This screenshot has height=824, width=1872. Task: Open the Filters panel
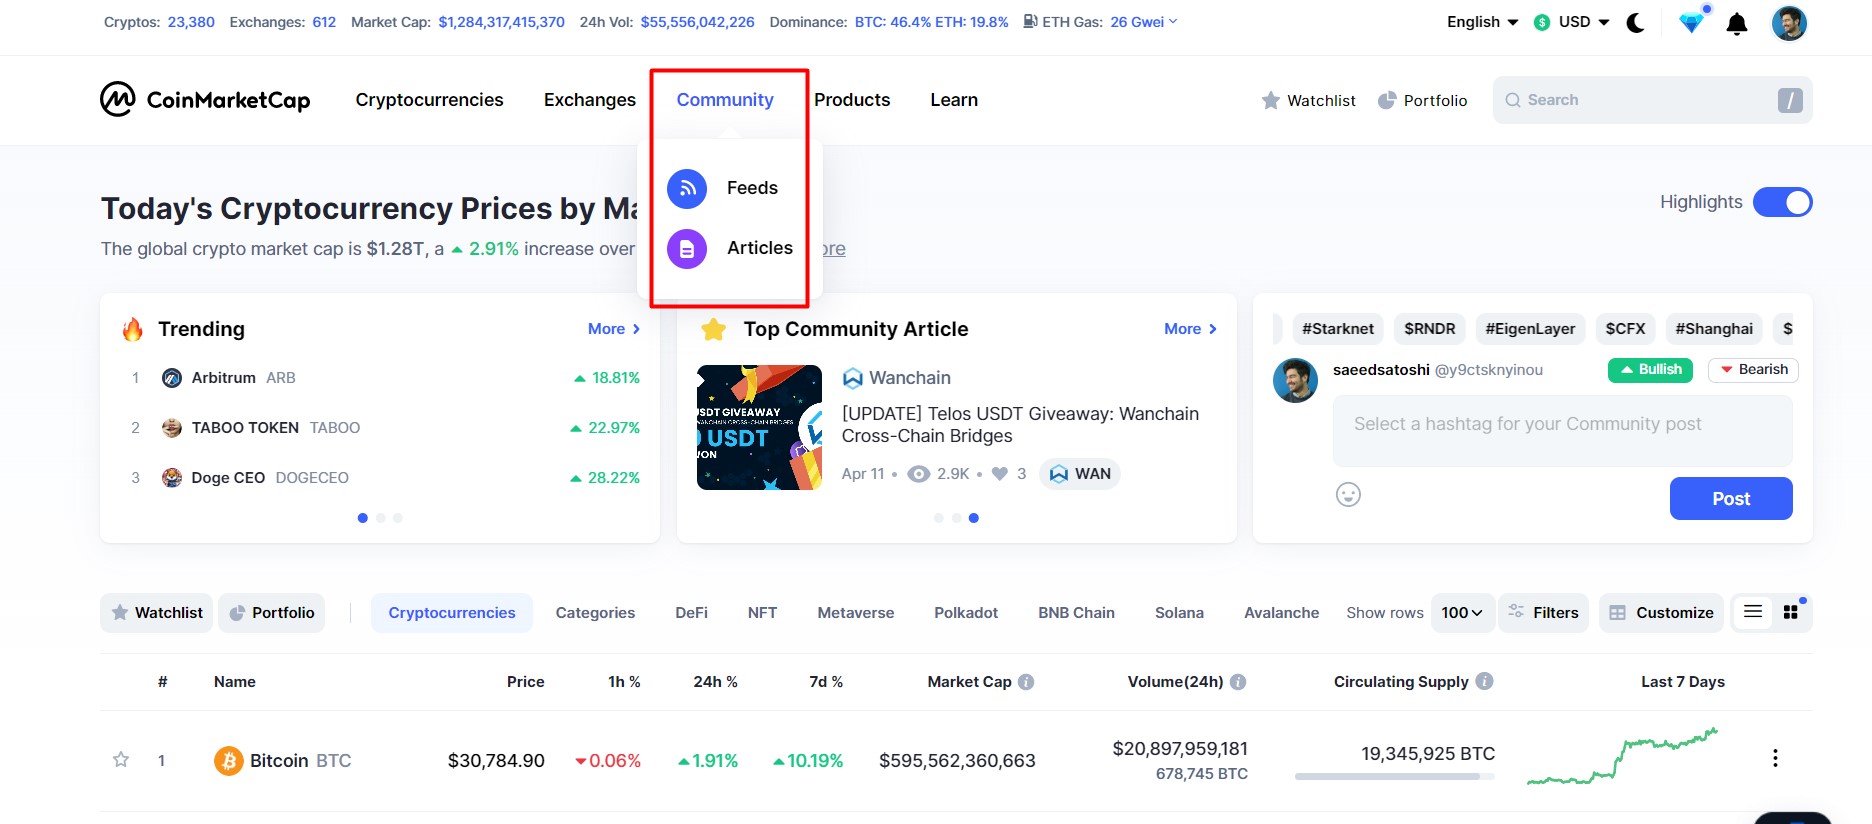(x=1543, y=613)
